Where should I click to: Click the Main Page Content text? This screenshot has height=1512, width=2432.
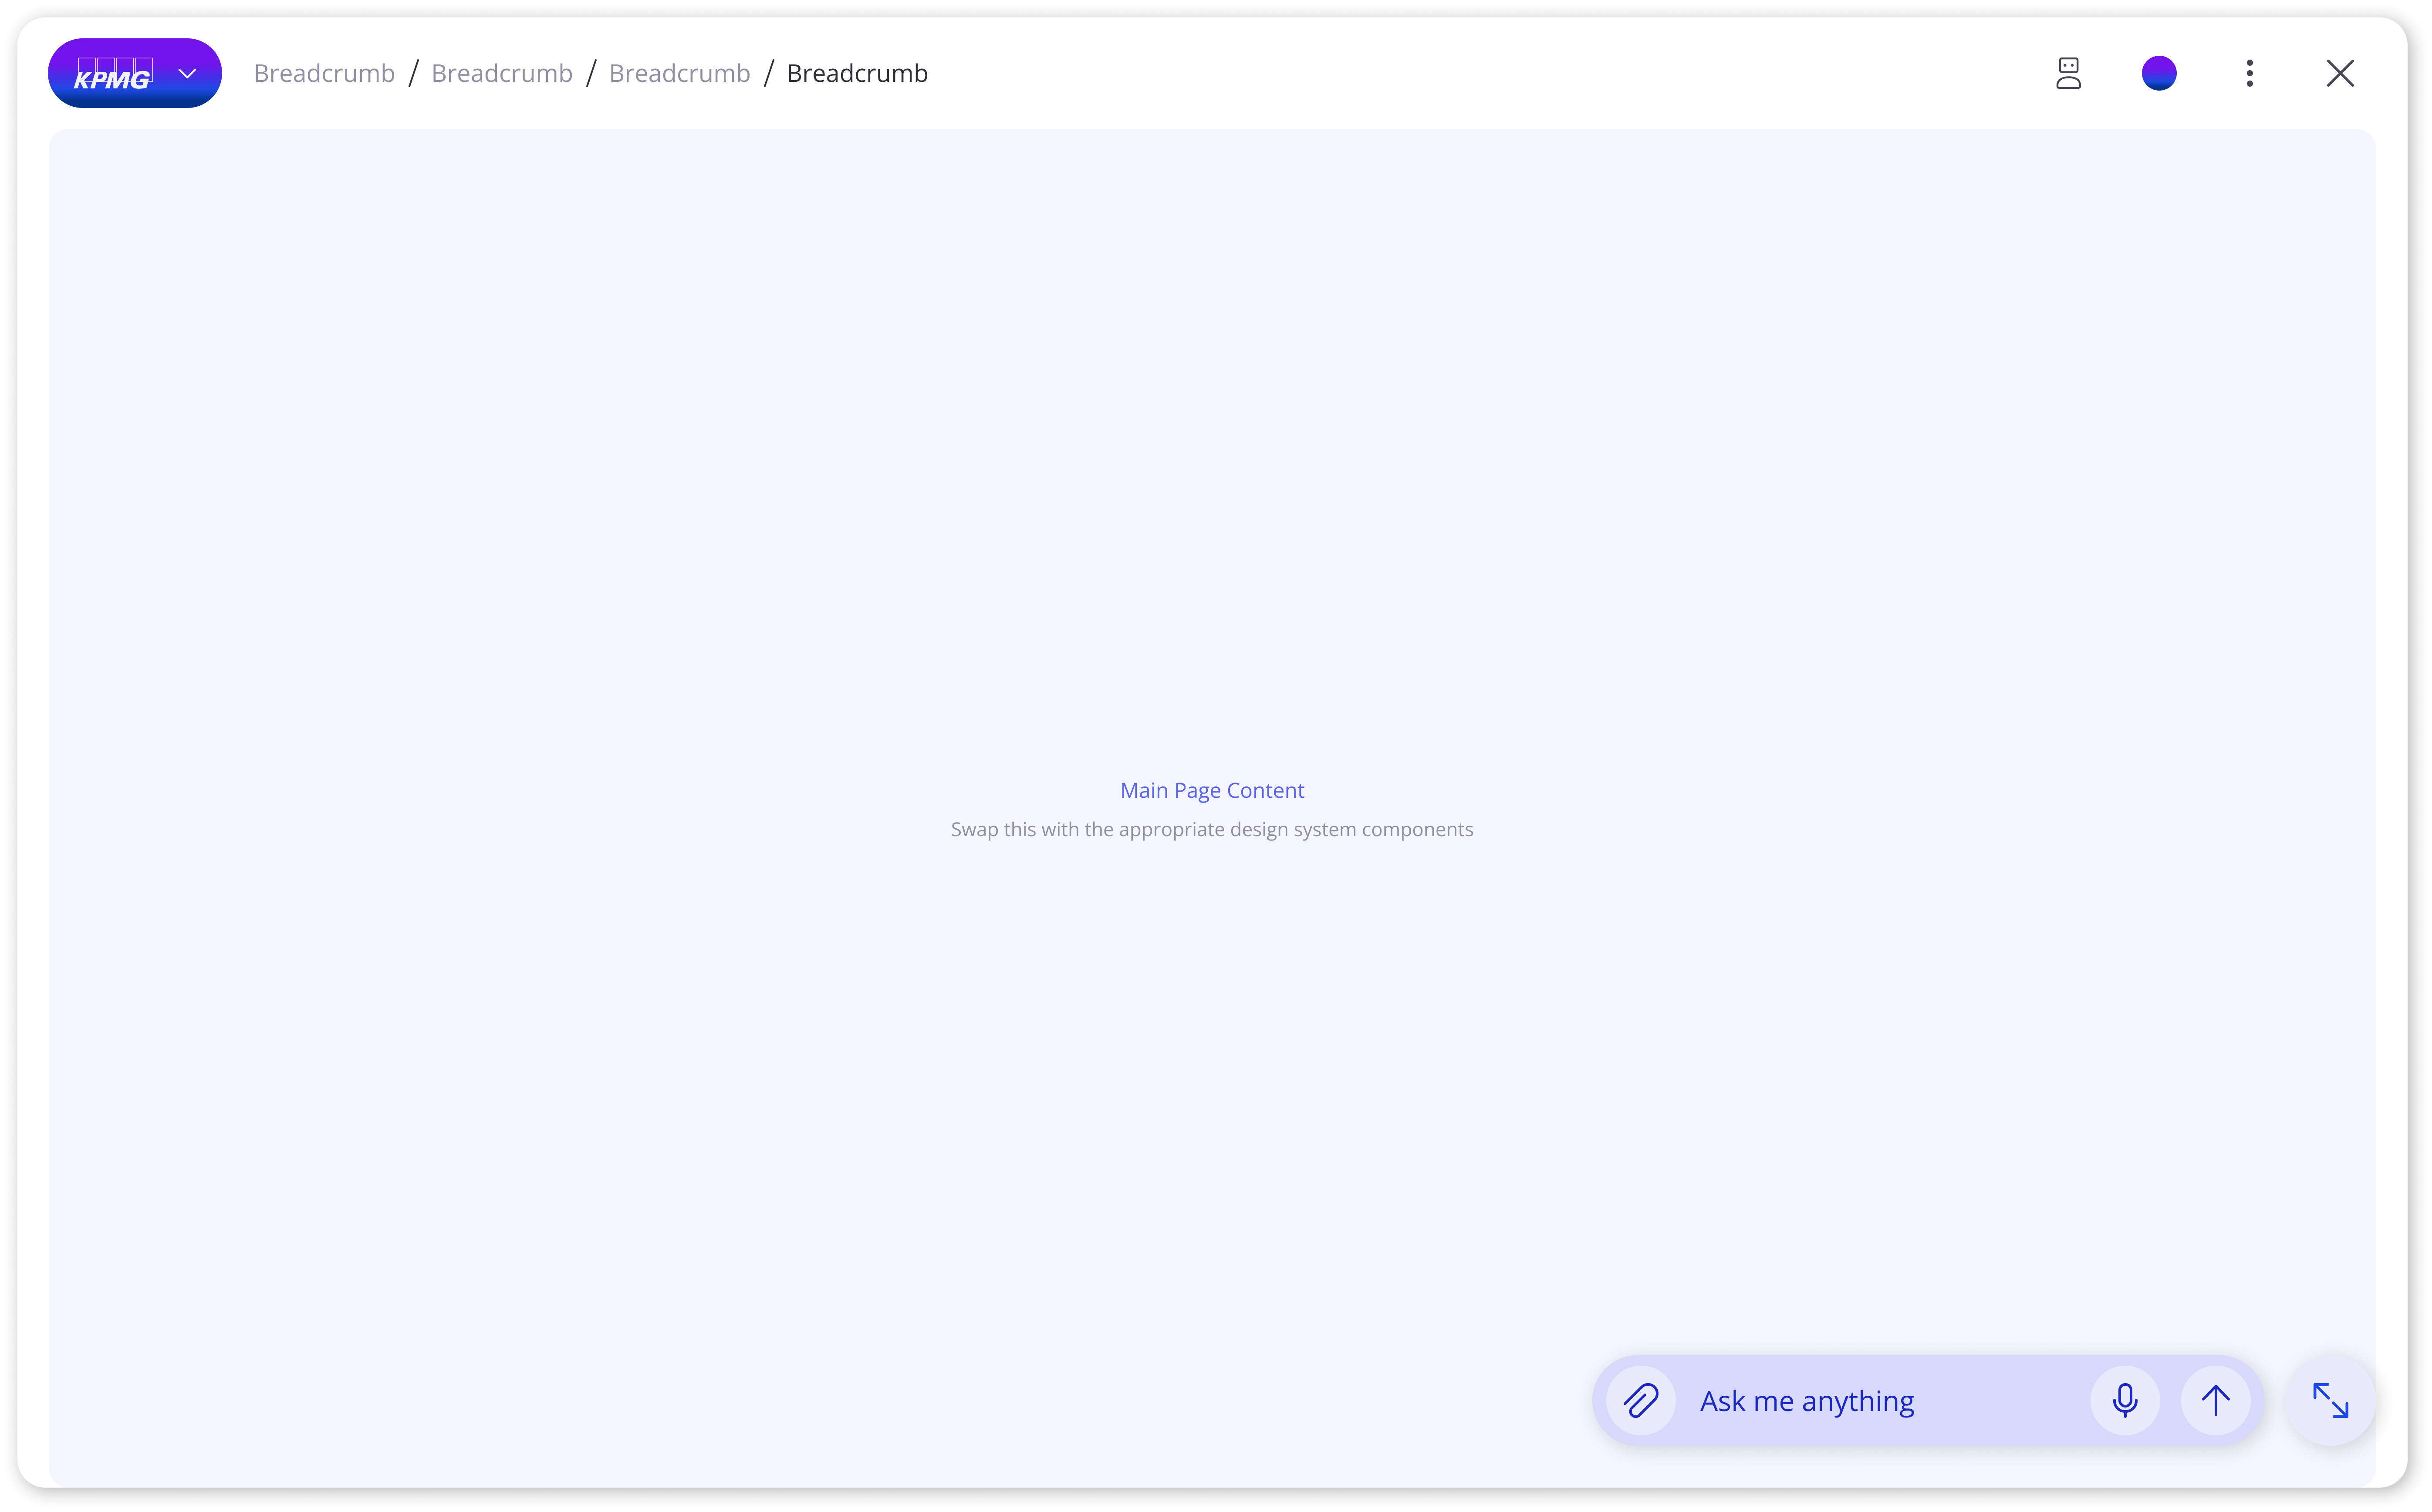1212,790
